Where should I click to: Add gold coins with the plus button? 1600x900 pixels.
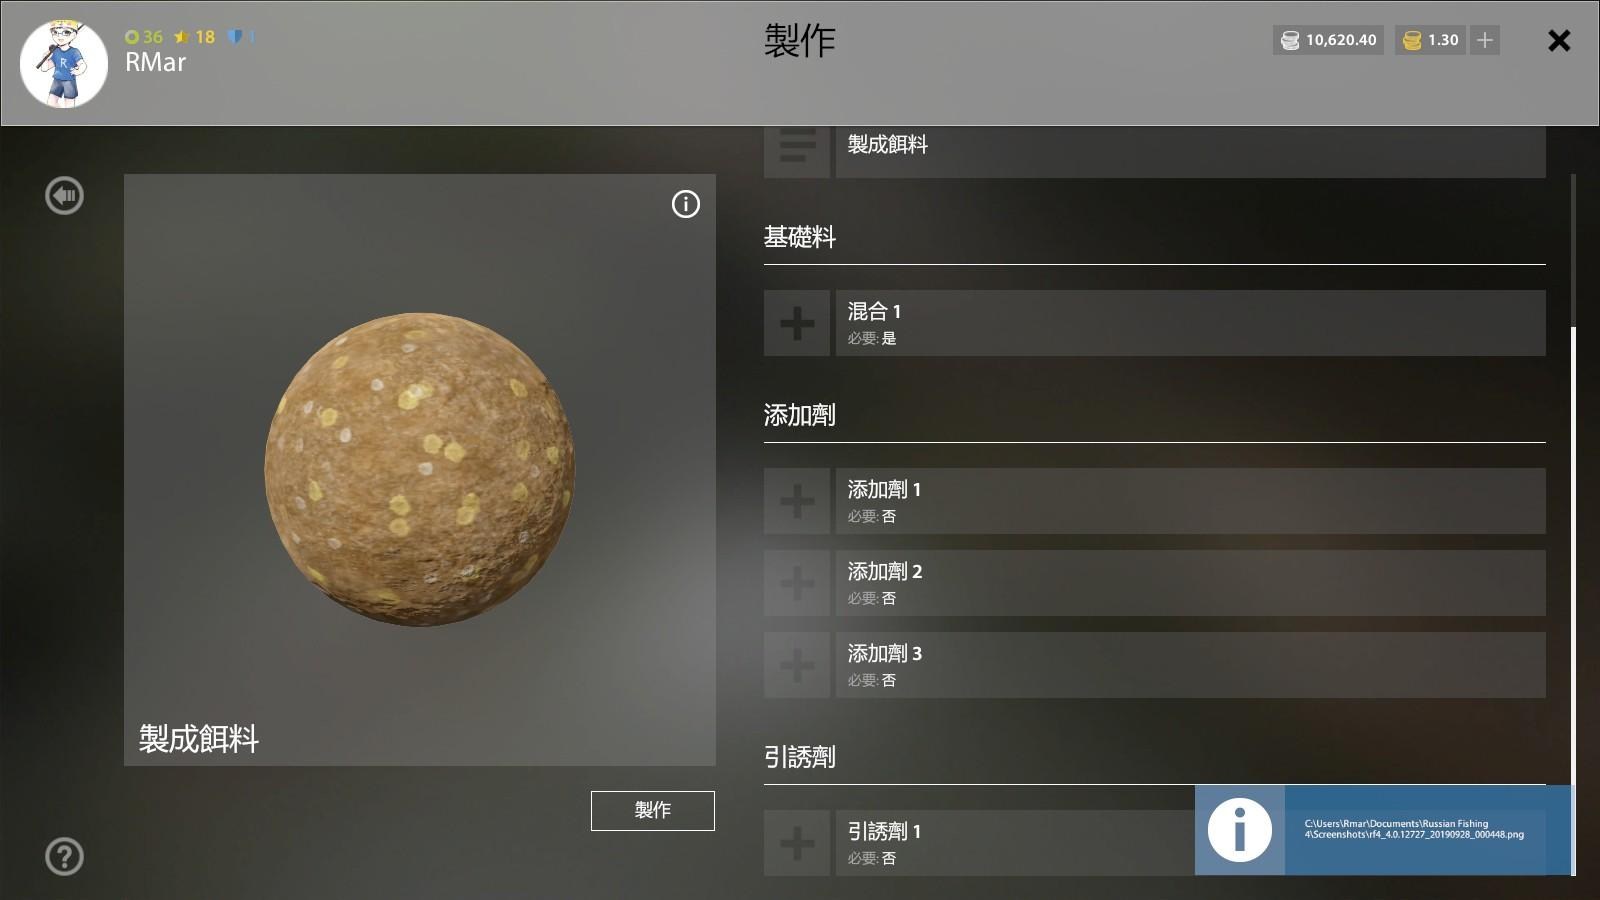point(1485,40)
